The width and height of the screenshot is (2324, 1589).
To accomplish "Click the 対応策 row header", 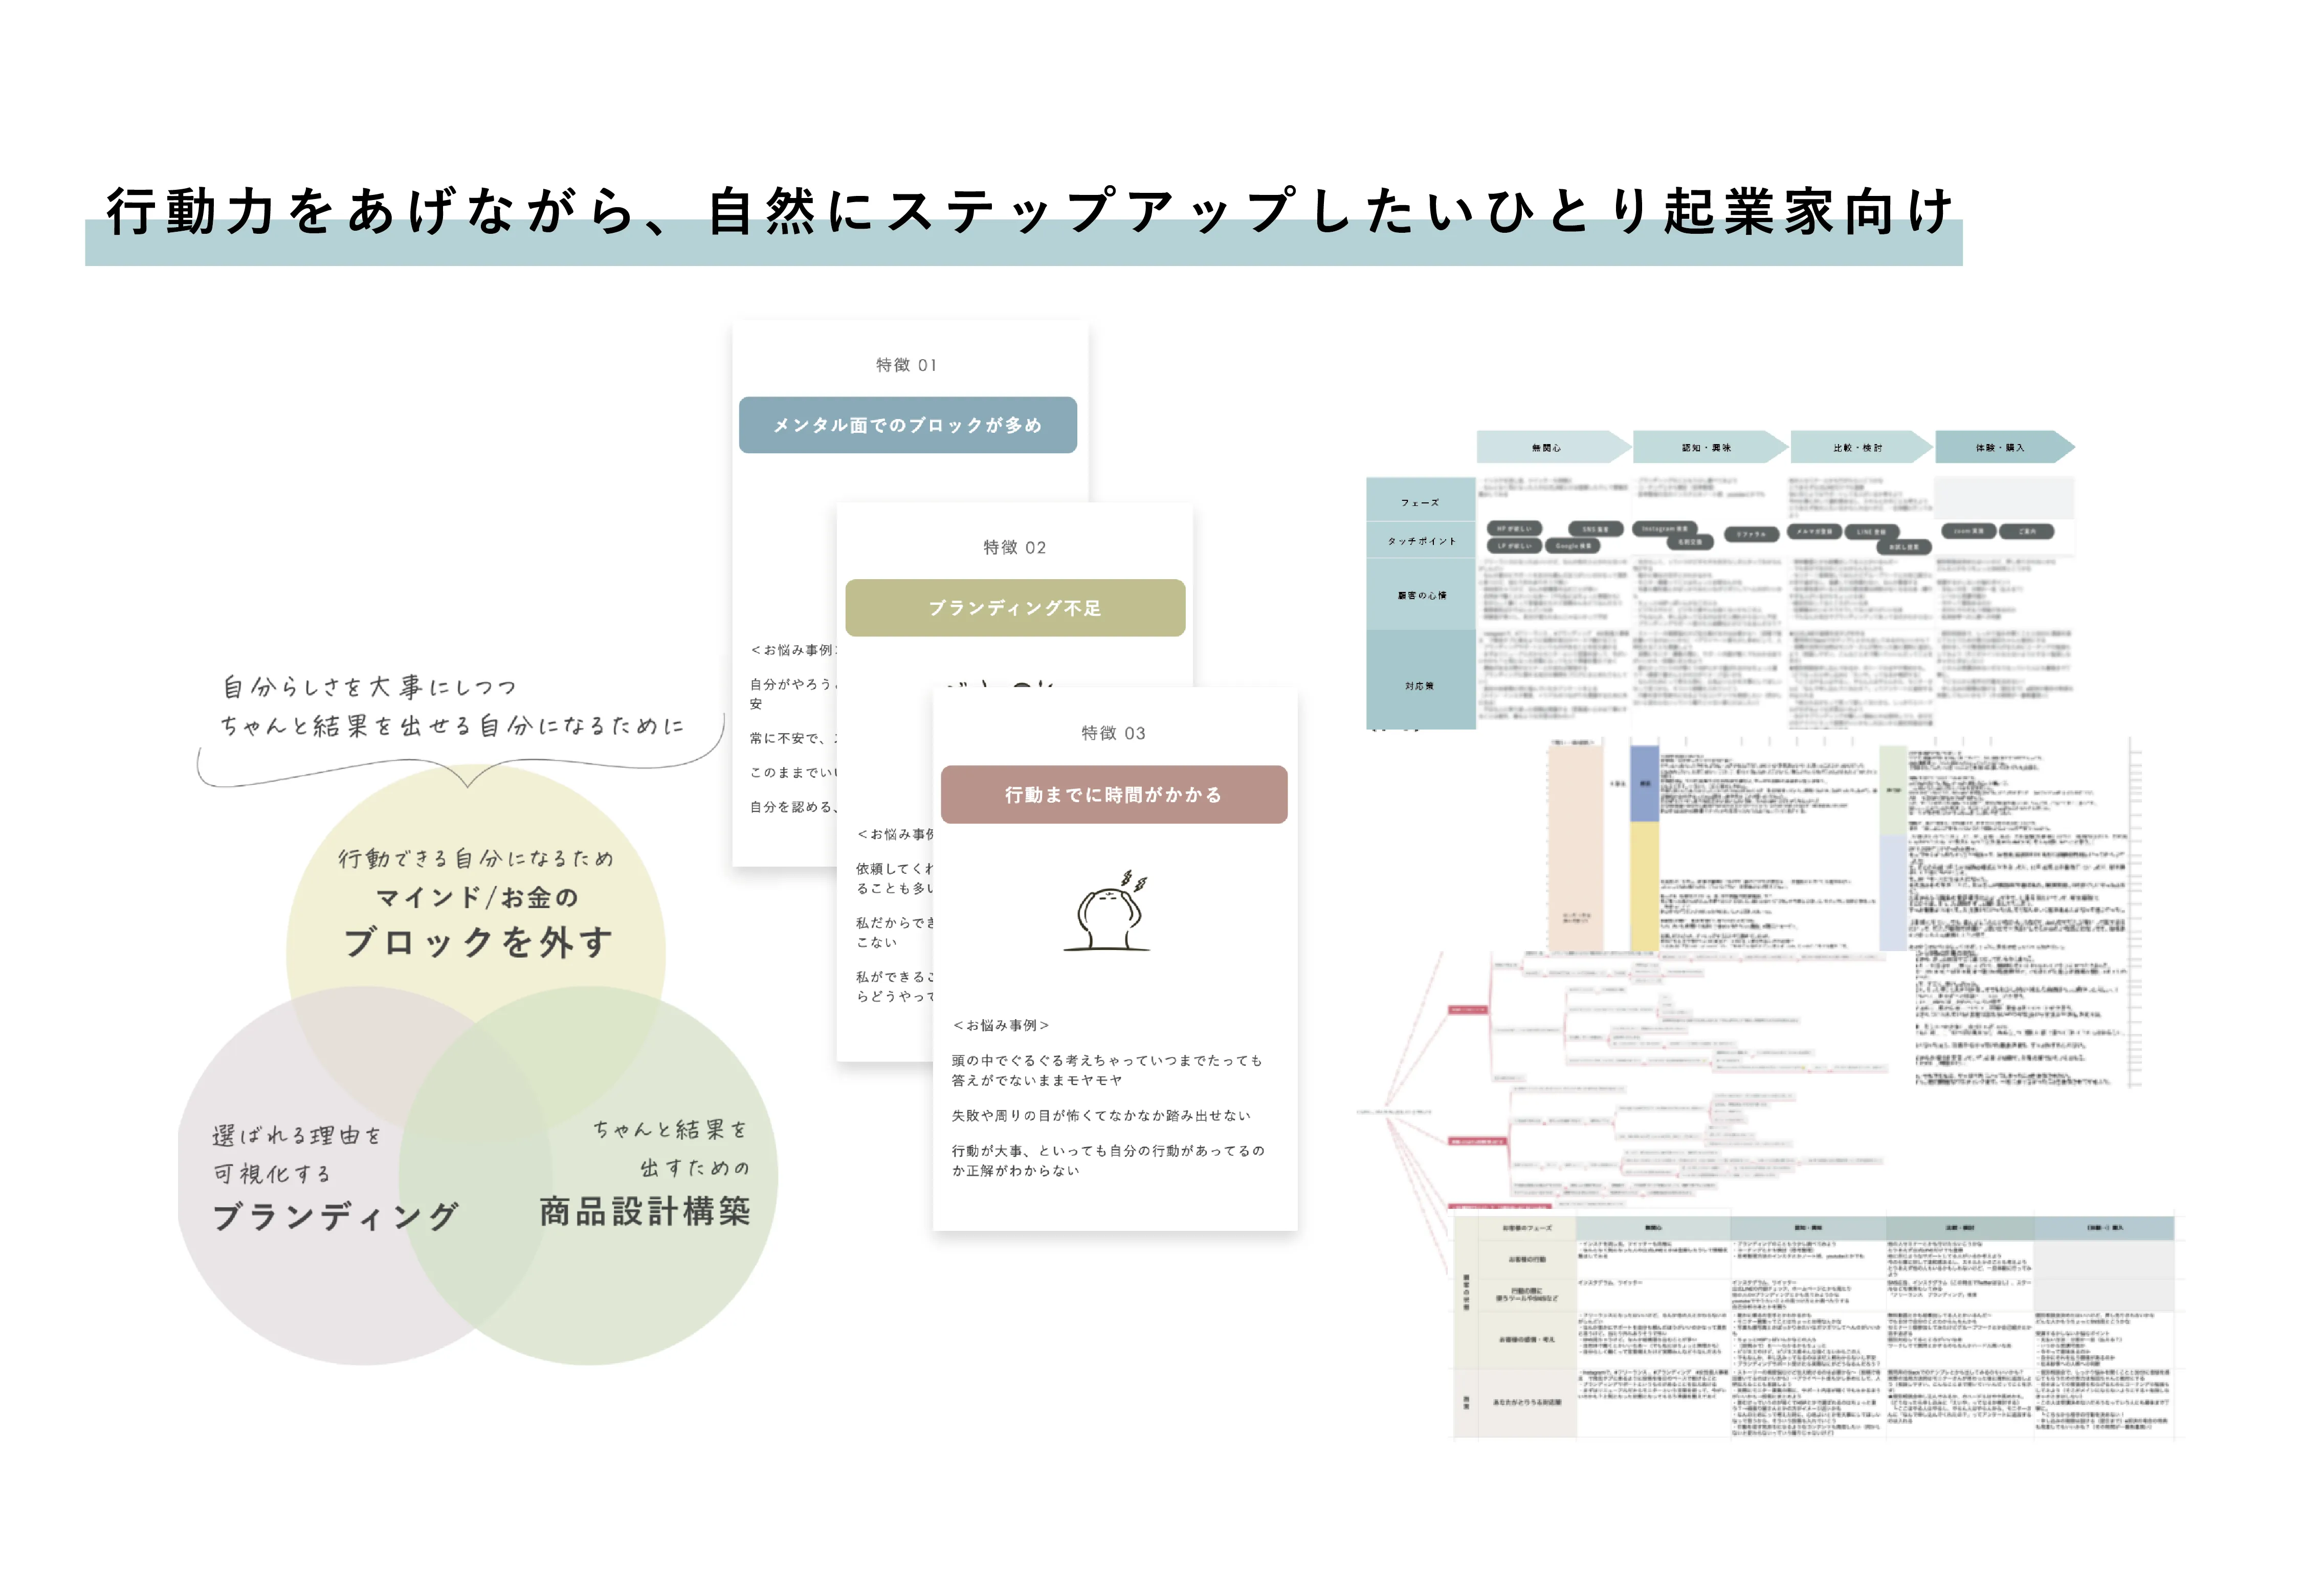I will [x=1420, y=686].
